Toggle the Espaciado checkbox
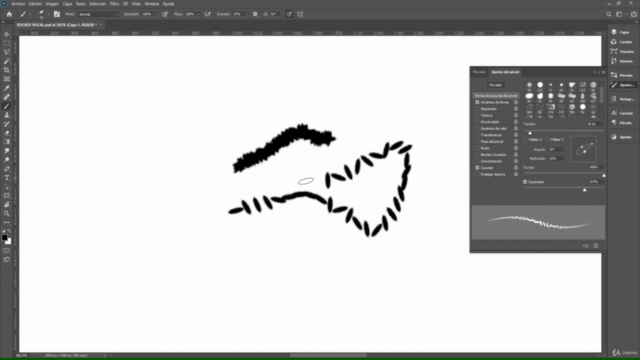This screenshot has height=360, width=640. [x=525, y=182]
